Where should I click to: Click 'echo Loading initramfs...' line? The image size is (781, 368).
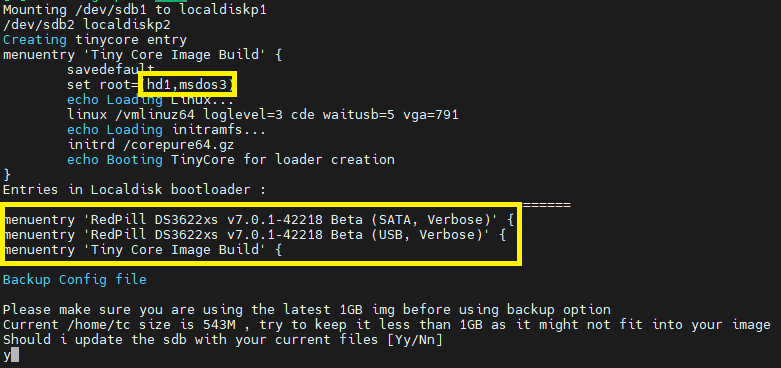coord(166,130)
